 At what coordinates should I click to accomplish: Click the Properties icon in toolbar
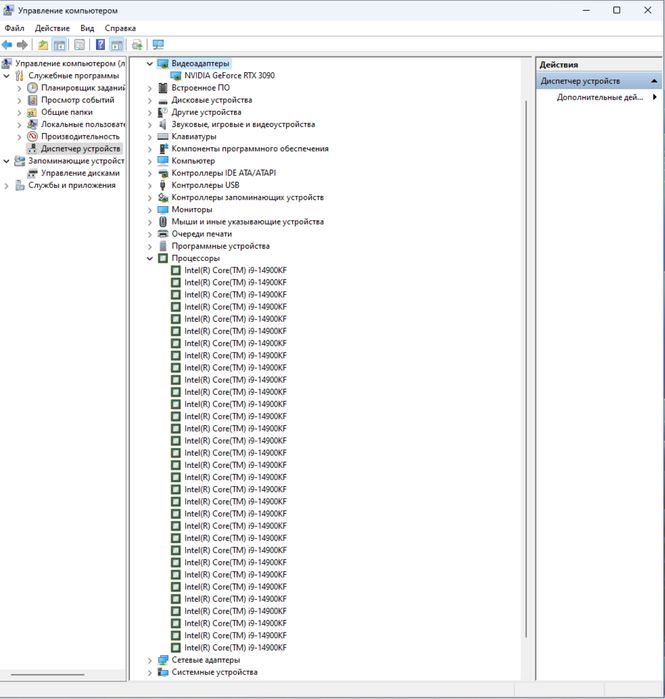(79, 45)
